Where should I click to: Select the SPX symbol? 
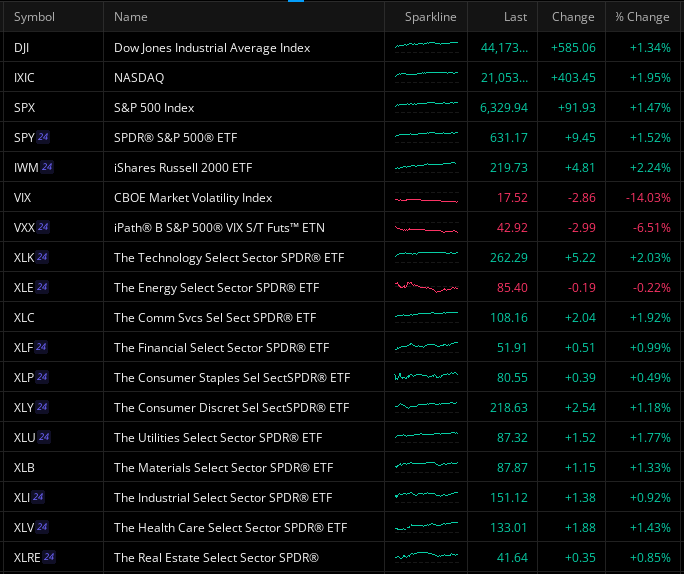[x=24, y=107]
